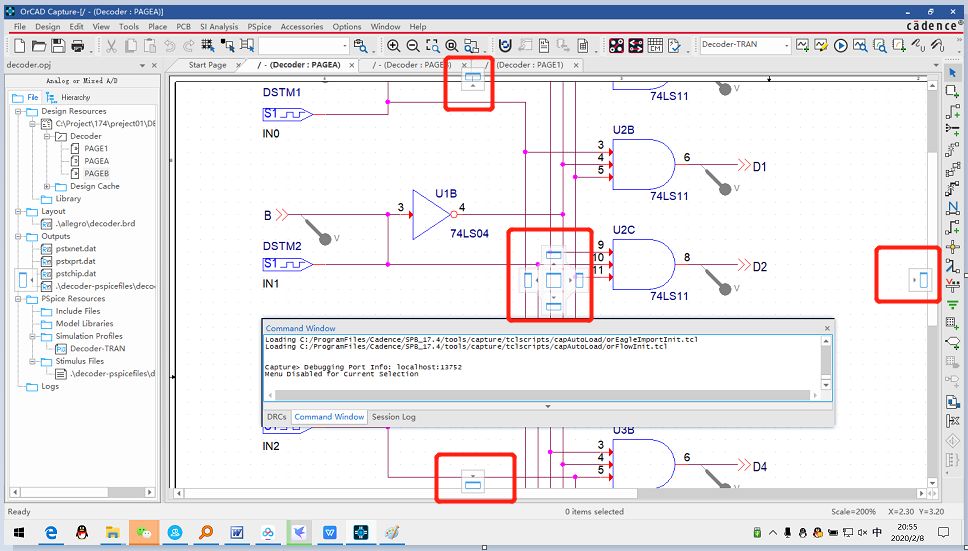Screen dimensions: 968x551
Task: Open the Accessories menu
Action: (302, 27)
